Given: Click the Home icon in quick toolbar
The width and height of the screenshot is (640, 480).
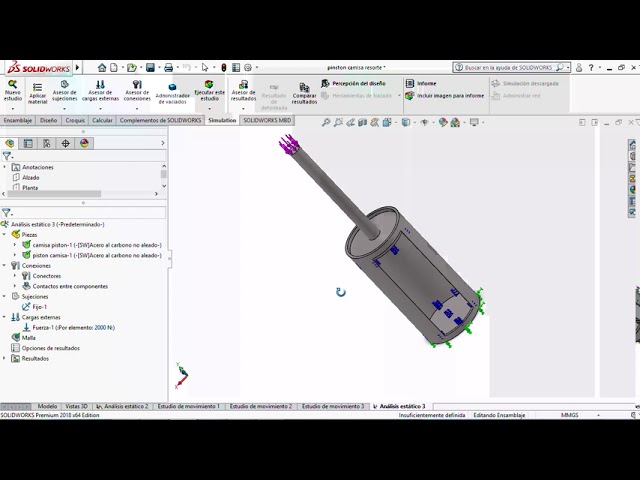Looking at the screenshot, I should (102, 67).
